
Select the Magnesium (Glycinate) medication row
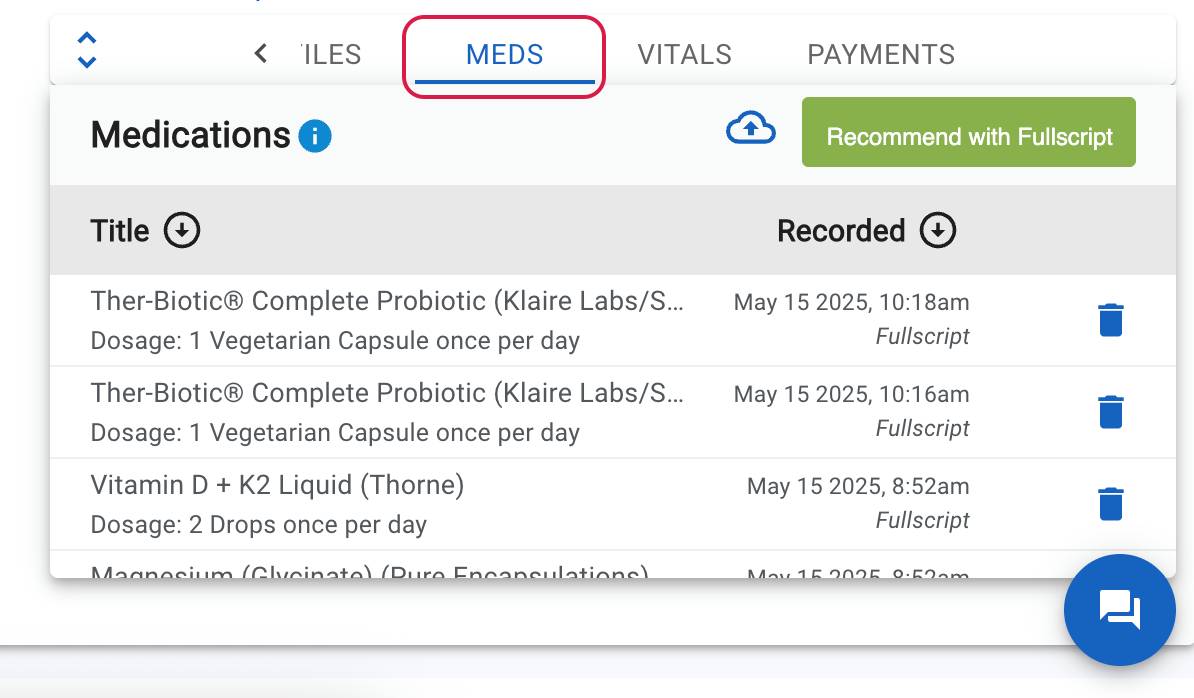(x=369, y=573)
